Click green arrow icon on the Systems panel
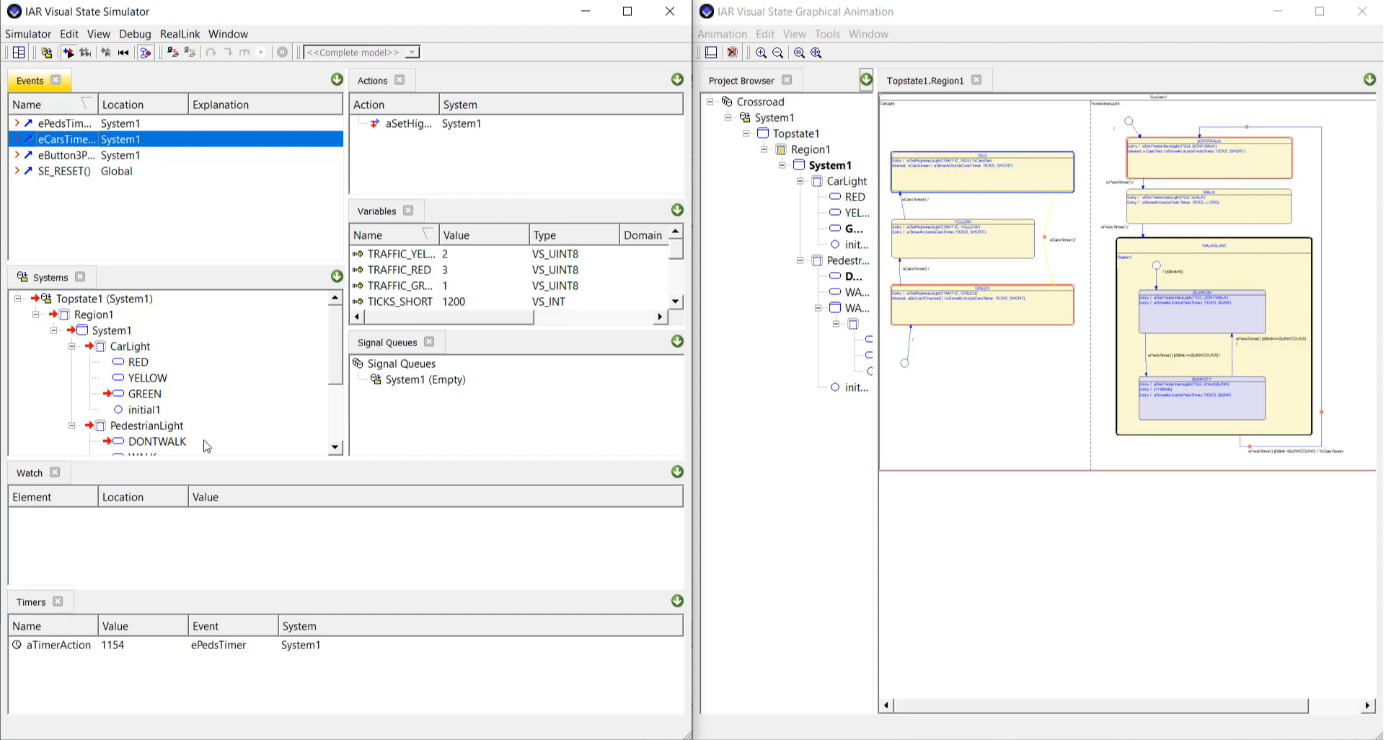The width and height of the screenshot is (1386, 740). [x=337, y=276]
